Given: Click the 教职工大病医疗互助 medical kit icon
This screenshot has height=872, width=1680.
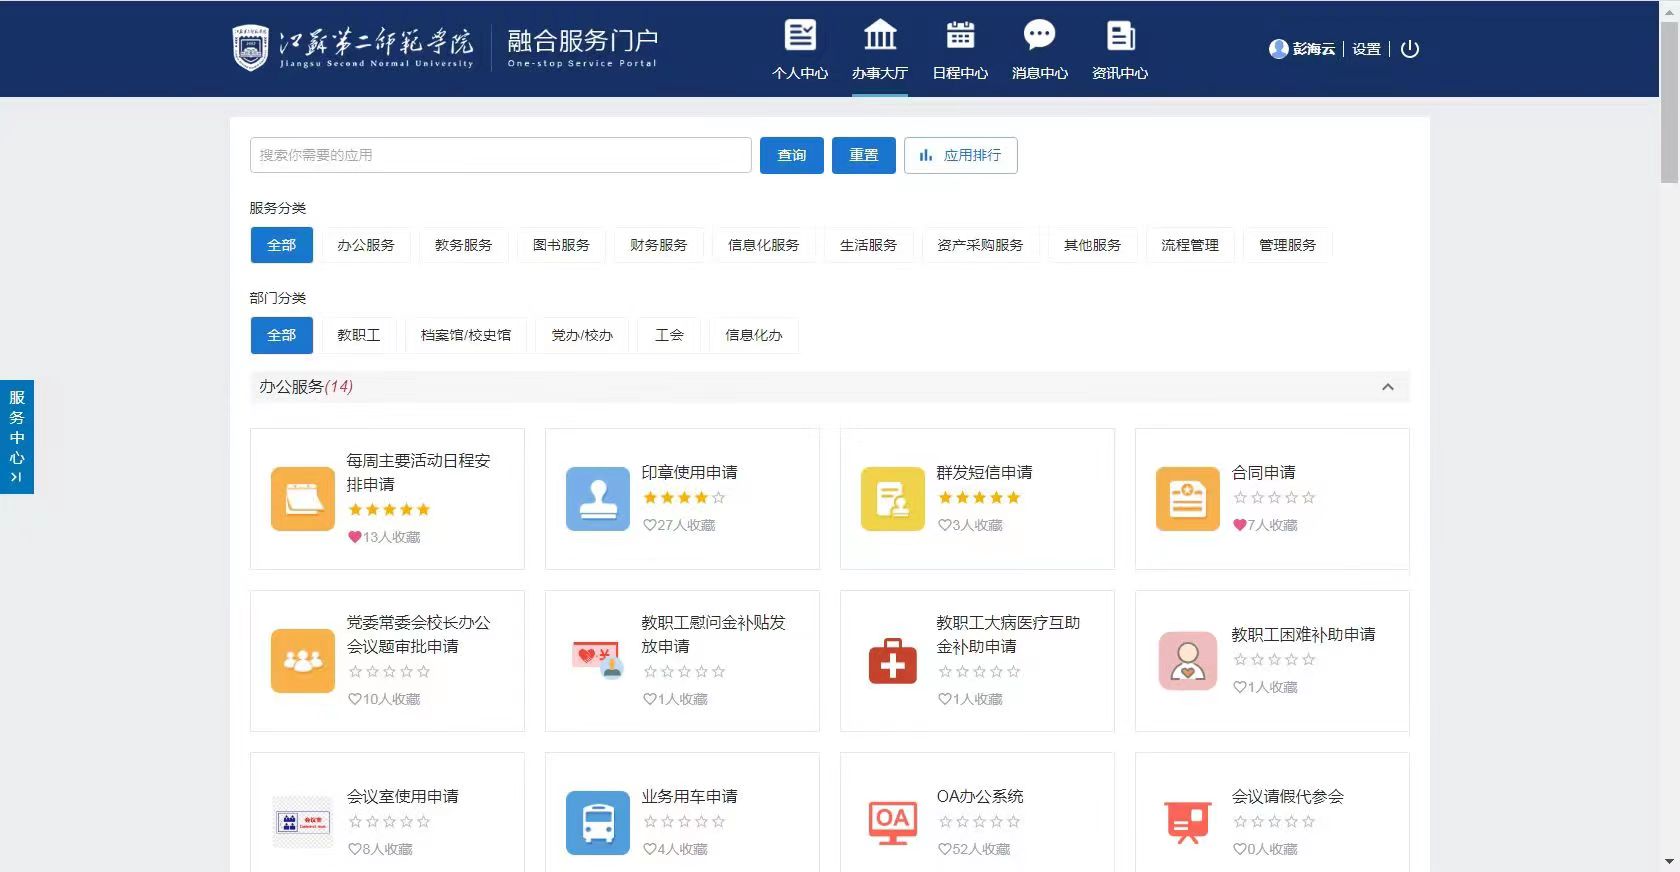Looking at the screenshot, I should click(892, 661).
